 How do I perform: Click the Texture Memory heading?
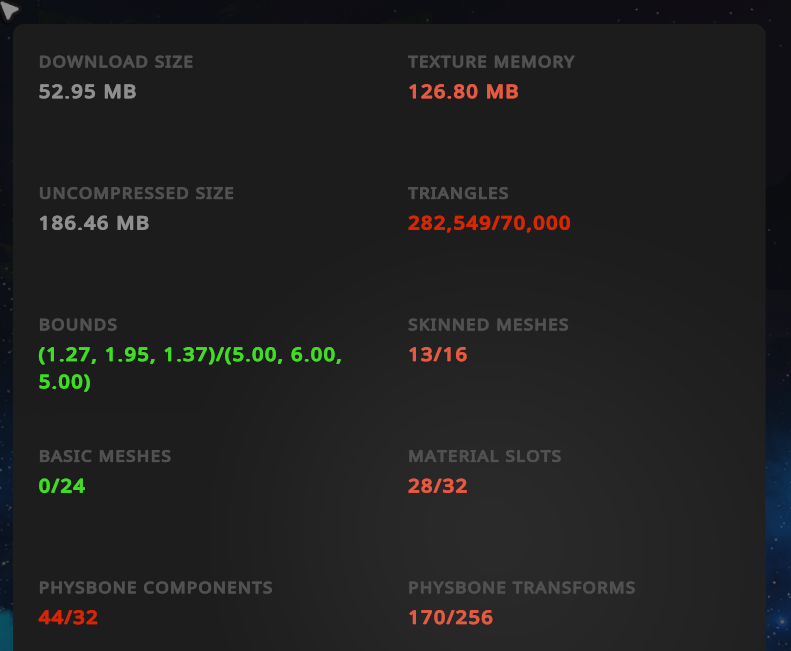pyautogui.click(x=491, y=62)
